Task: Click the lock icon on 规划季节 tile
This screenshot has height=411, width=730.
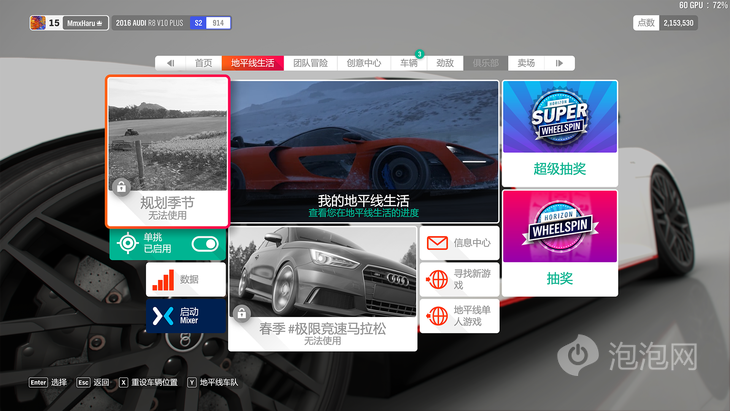Action: (122, 187)
